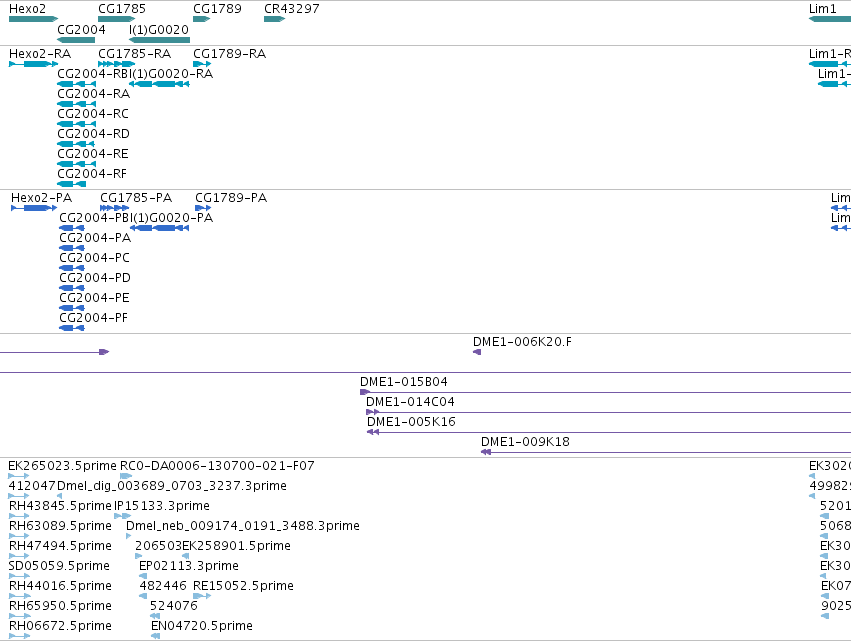Open transcript CG2004-RE label
Image resolution: width=851 pixels, height=641 pixels.
point(93,154)
